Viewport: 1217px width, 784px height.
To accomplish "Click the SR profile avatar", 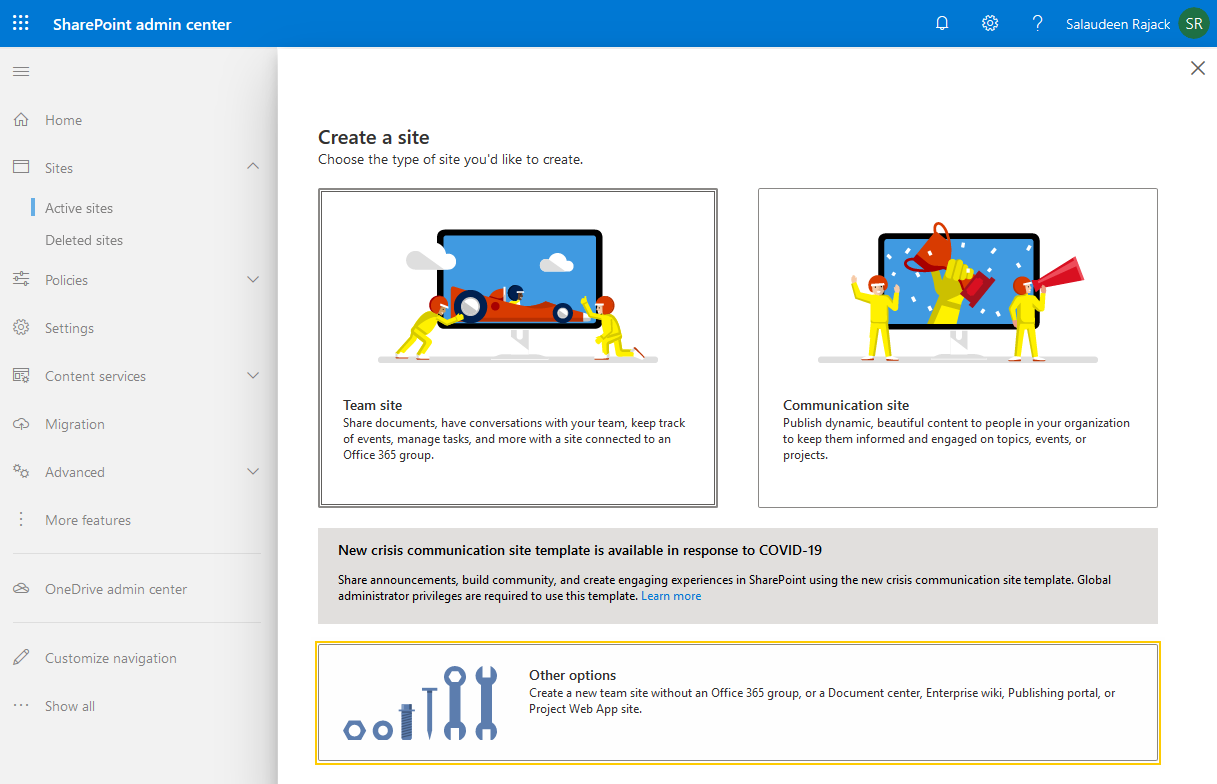I will click(x=1193, y=22).
